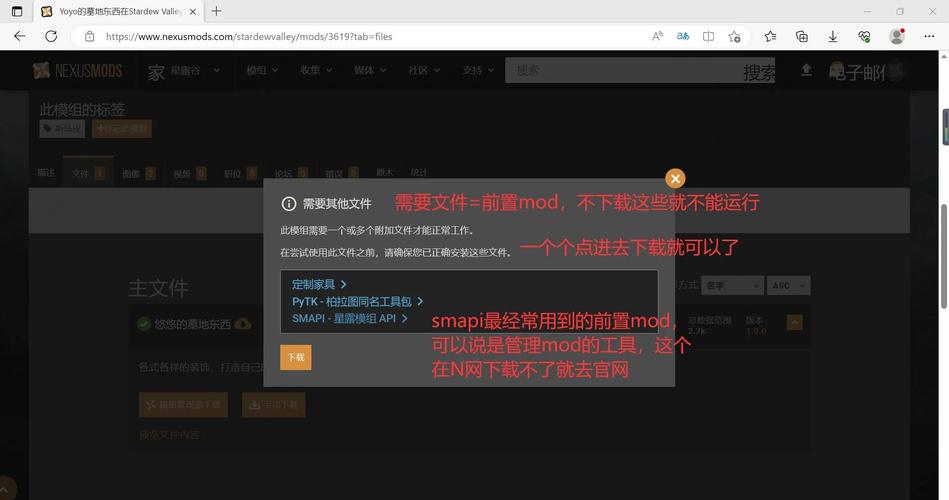Switch to the 图像 tab
Viewport: 949px width, 500px height.
point(139,173)
